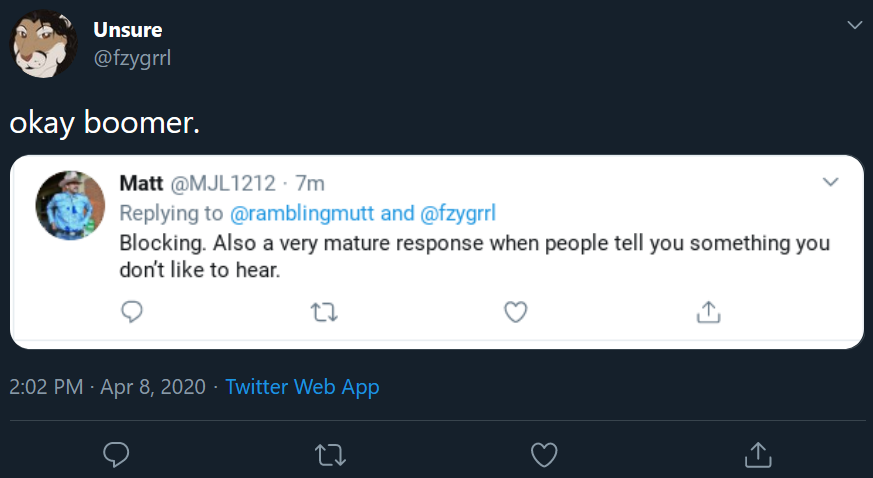Share the main tweet by Unsure
Viewport: 873px width, 478px height.
pos(758,455)
